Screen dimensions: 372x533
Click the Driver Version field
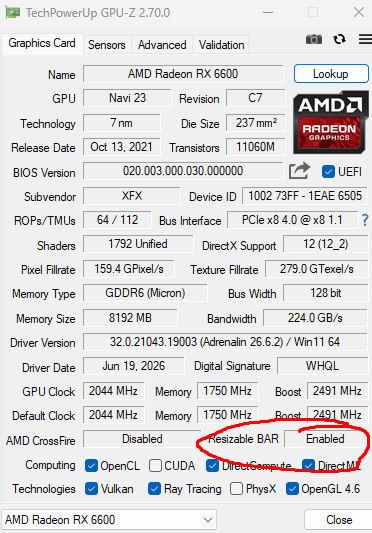pyautogui.click(x=225, y=342)
